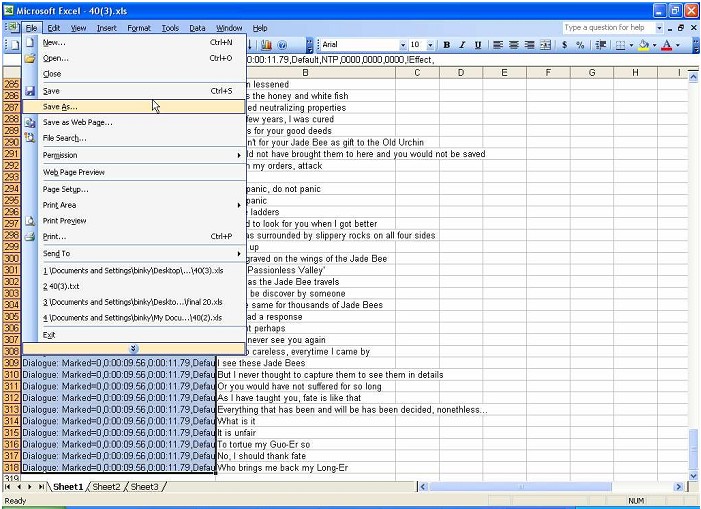This screenshot has height=509, width=701.
Task: Select row header 312
Action: 12,398
